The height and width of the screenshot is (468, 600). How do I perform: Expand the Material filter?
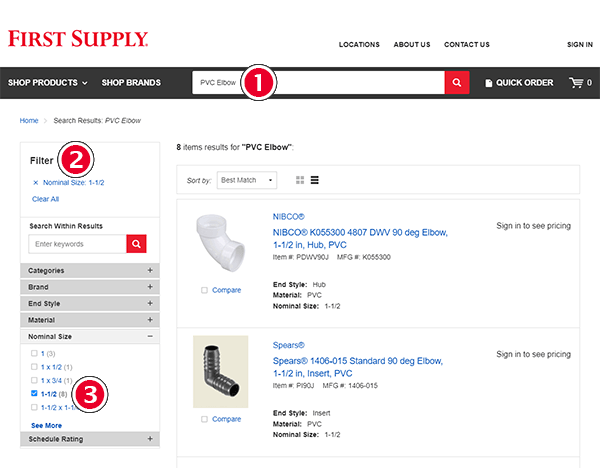pos(90,320)
